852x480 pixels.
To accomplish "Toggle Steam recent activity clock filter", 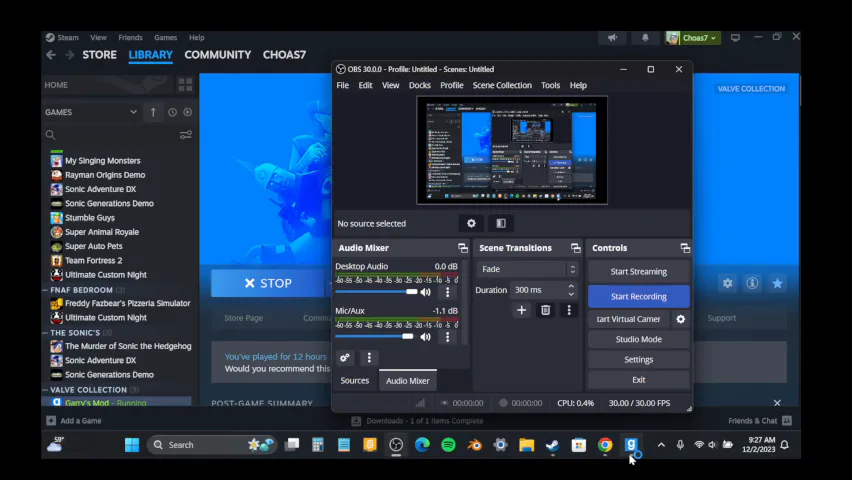I will [172, 112].
